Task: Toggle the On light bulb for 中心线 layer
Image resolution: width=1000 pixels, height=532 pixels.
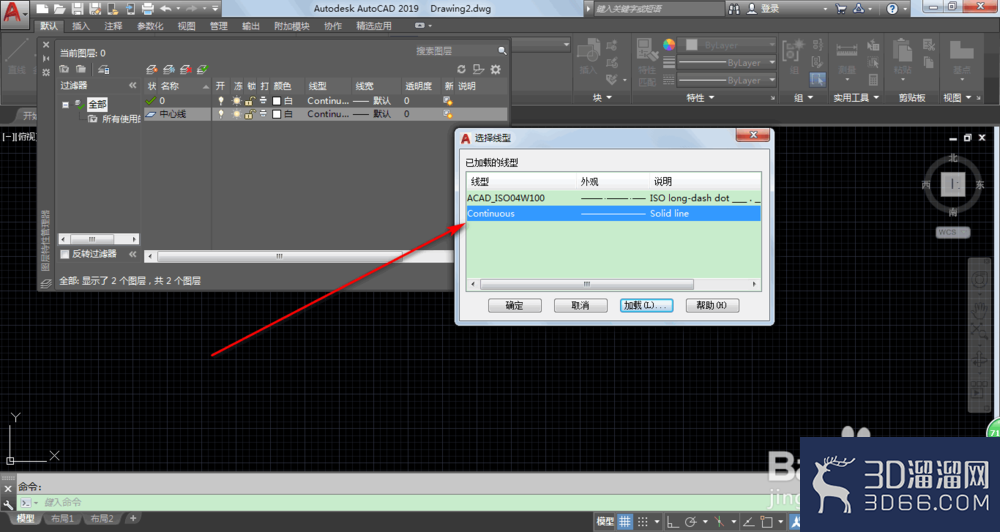Action: (x=221, y=114)
